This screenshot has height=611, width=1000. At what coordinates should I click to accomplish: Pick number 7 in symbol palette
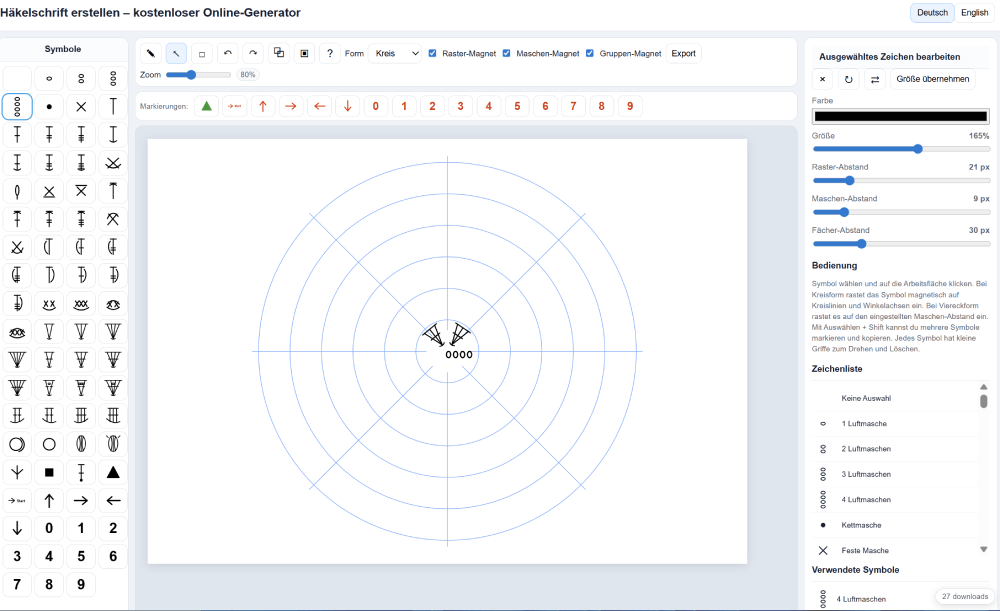pyautogui.click(x=17, y=584)
